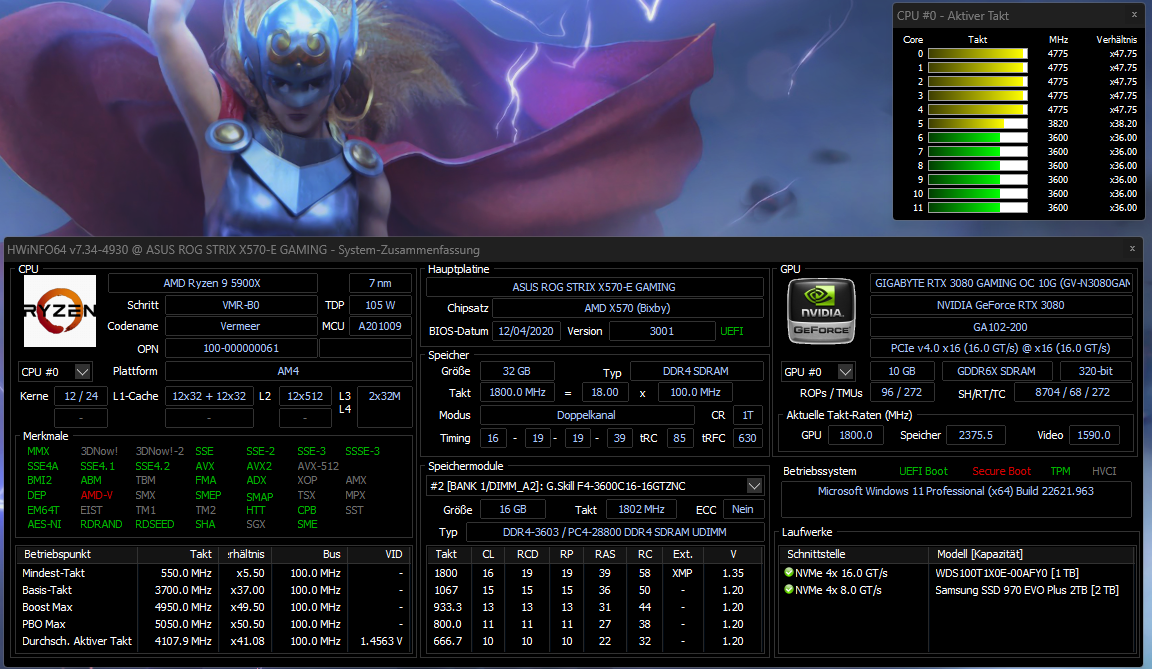Click the Modus Doppelkanal field
1152x669 pixels.
(586, 415)
